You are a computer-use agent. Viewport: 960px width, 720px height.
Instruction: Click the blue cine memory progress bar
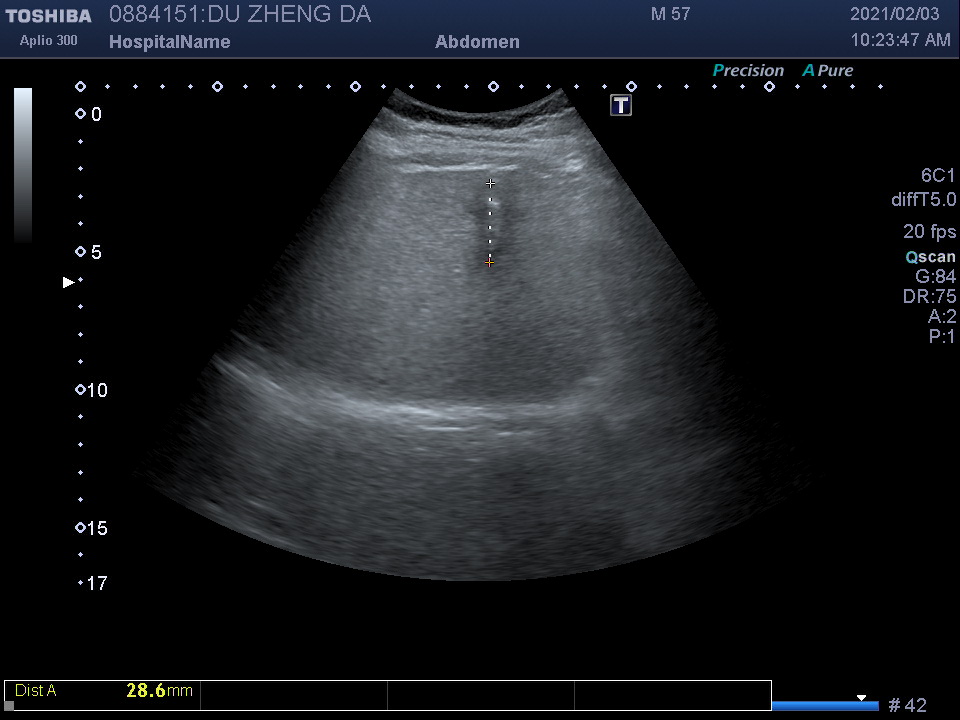click(824, 706)
